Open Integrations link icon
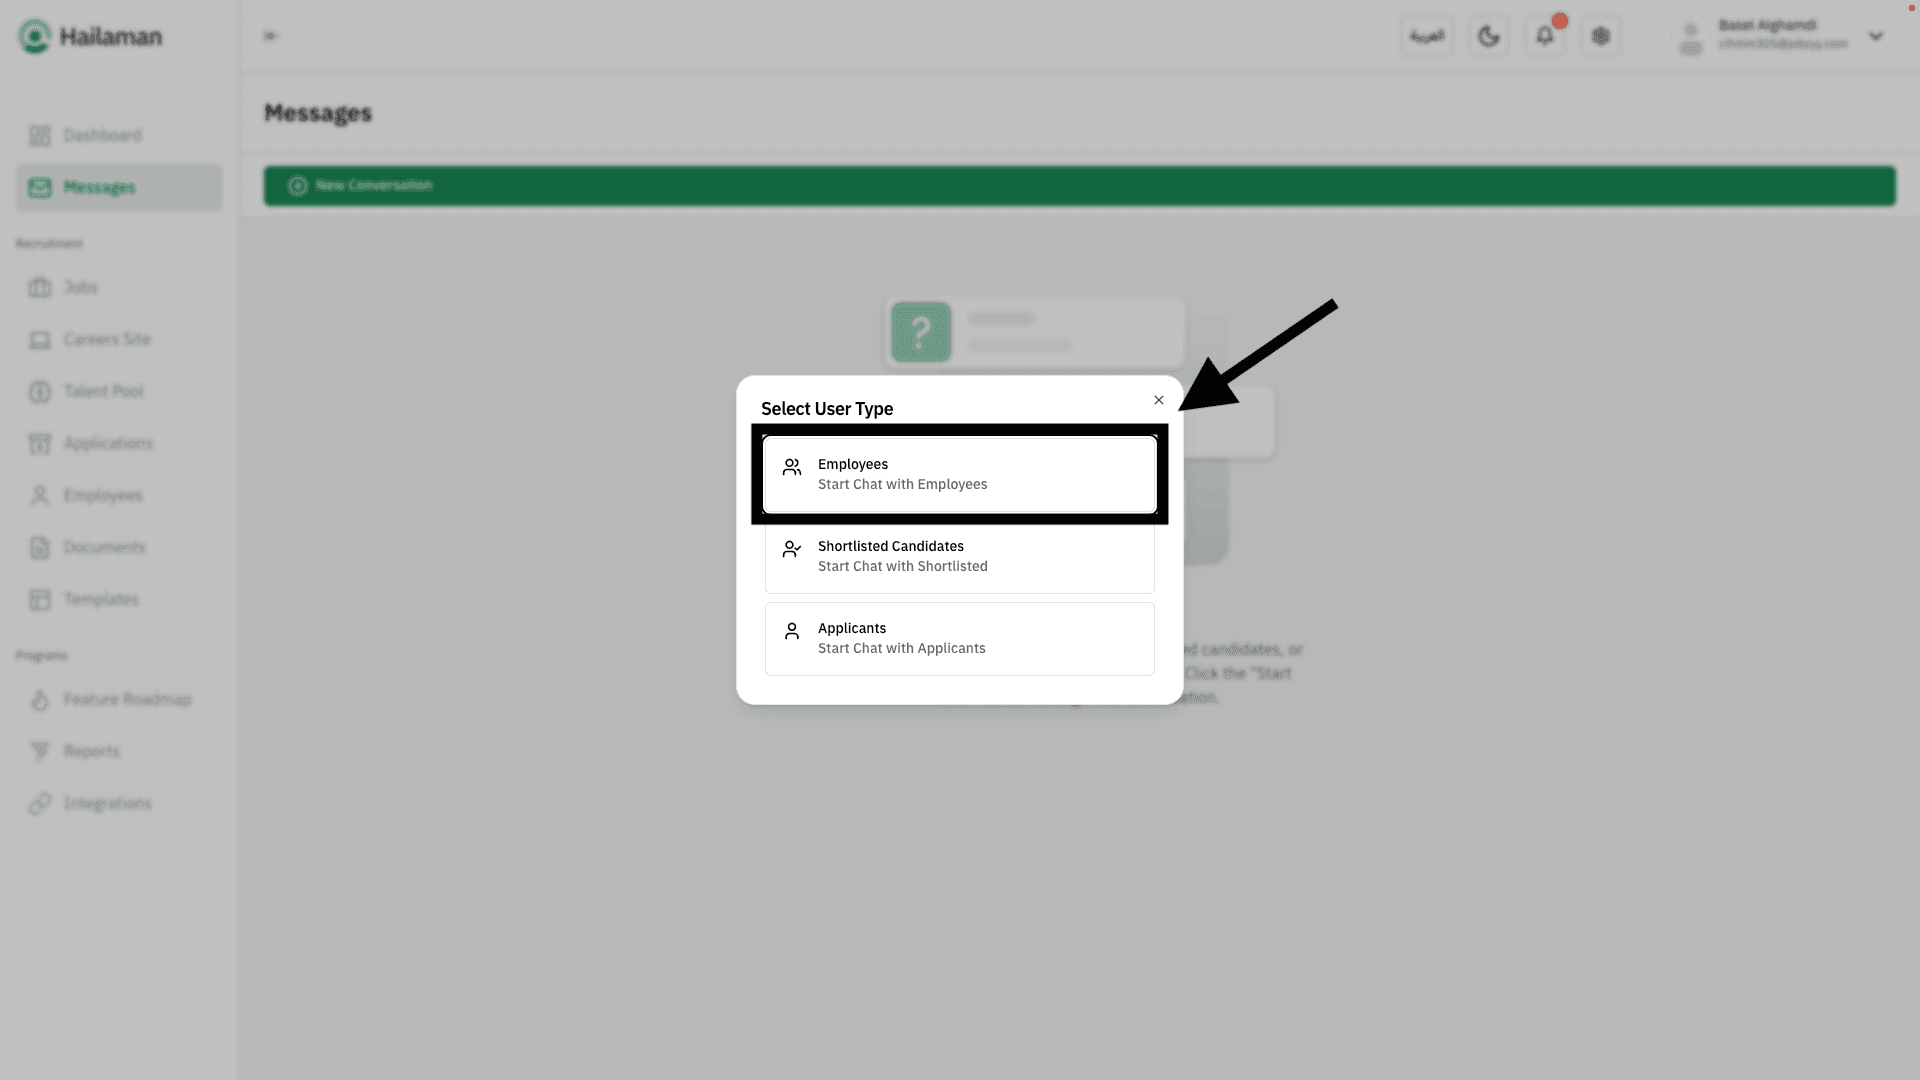This screenshot has height=1080, width=1920. click(40, 804)
